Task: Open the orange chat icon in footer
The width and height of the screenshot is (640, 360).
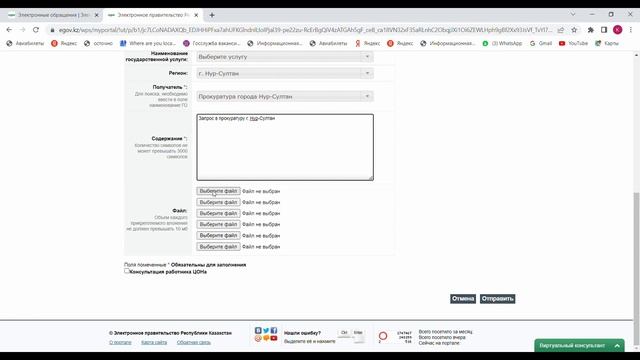Action: pos(266,338)
